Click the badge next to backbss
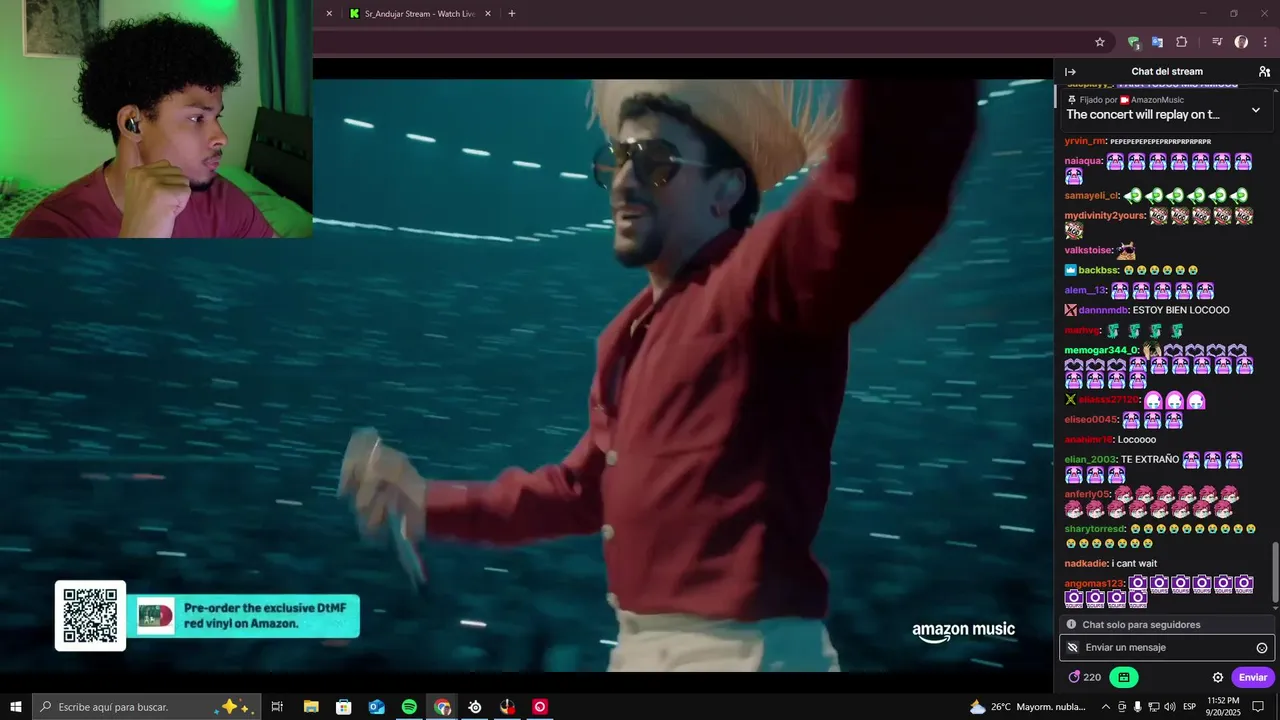1280x720 pixels. click(x=1070, y=270)
